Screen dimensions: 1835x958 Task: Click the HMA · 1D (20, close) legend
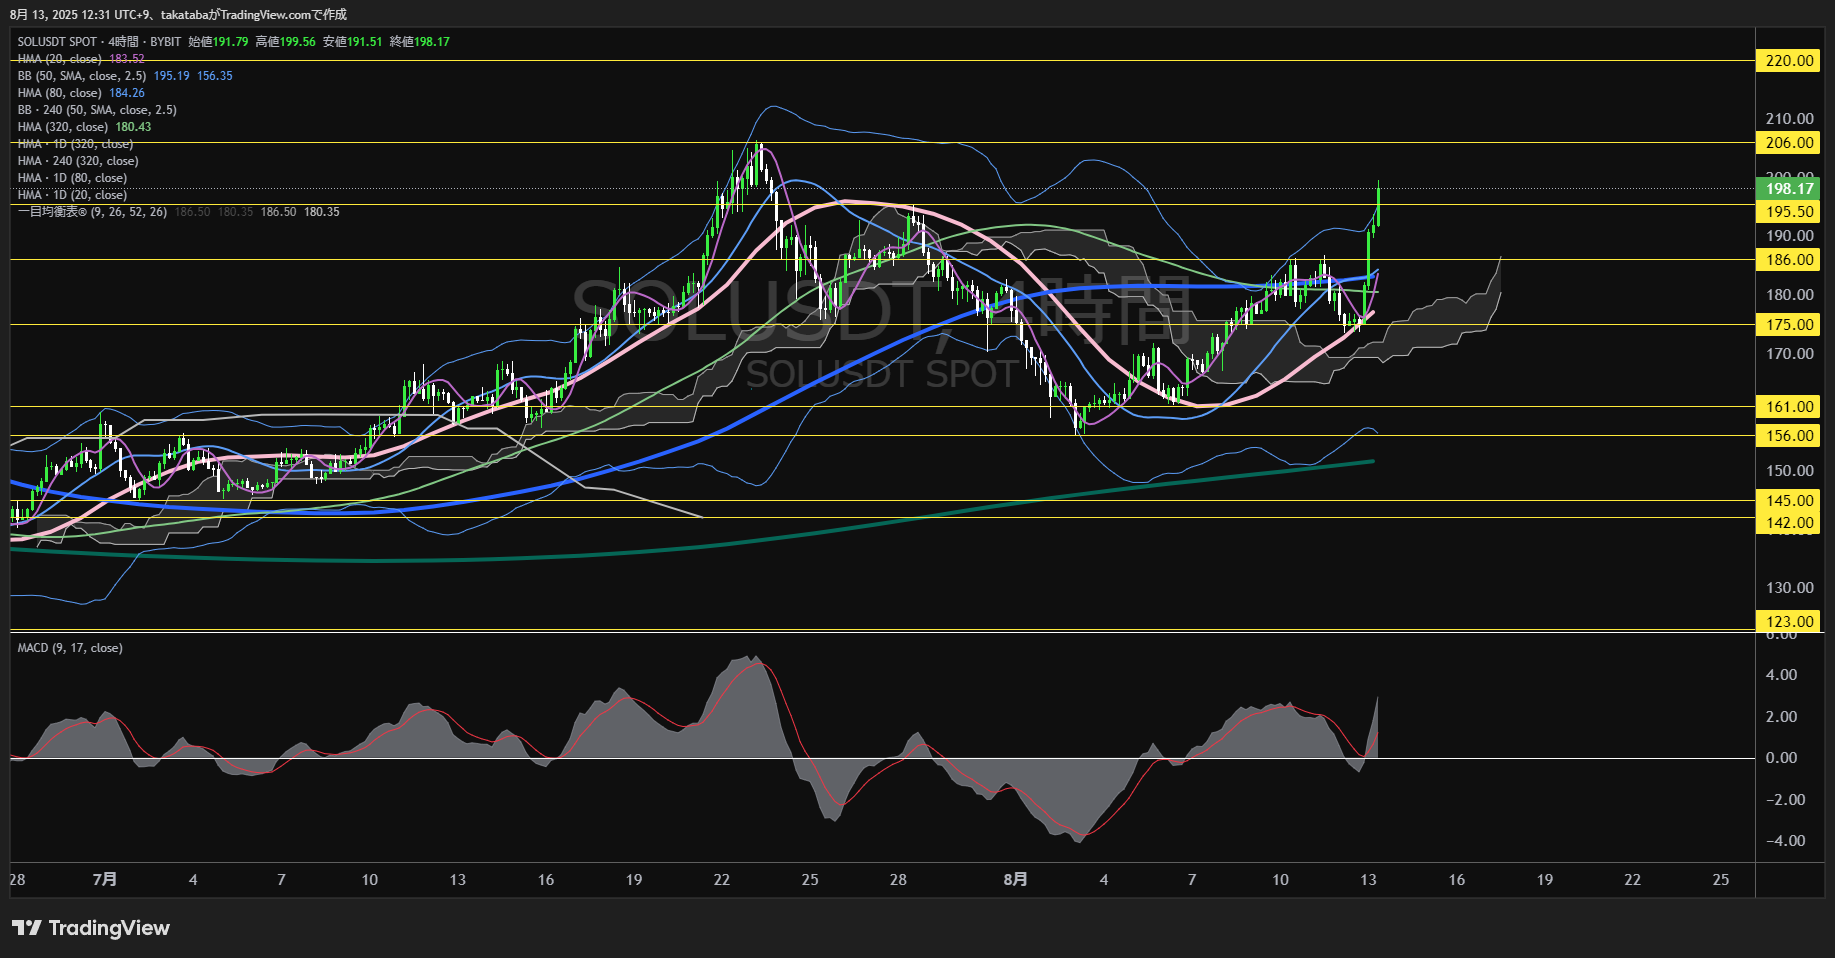[72, 195]
